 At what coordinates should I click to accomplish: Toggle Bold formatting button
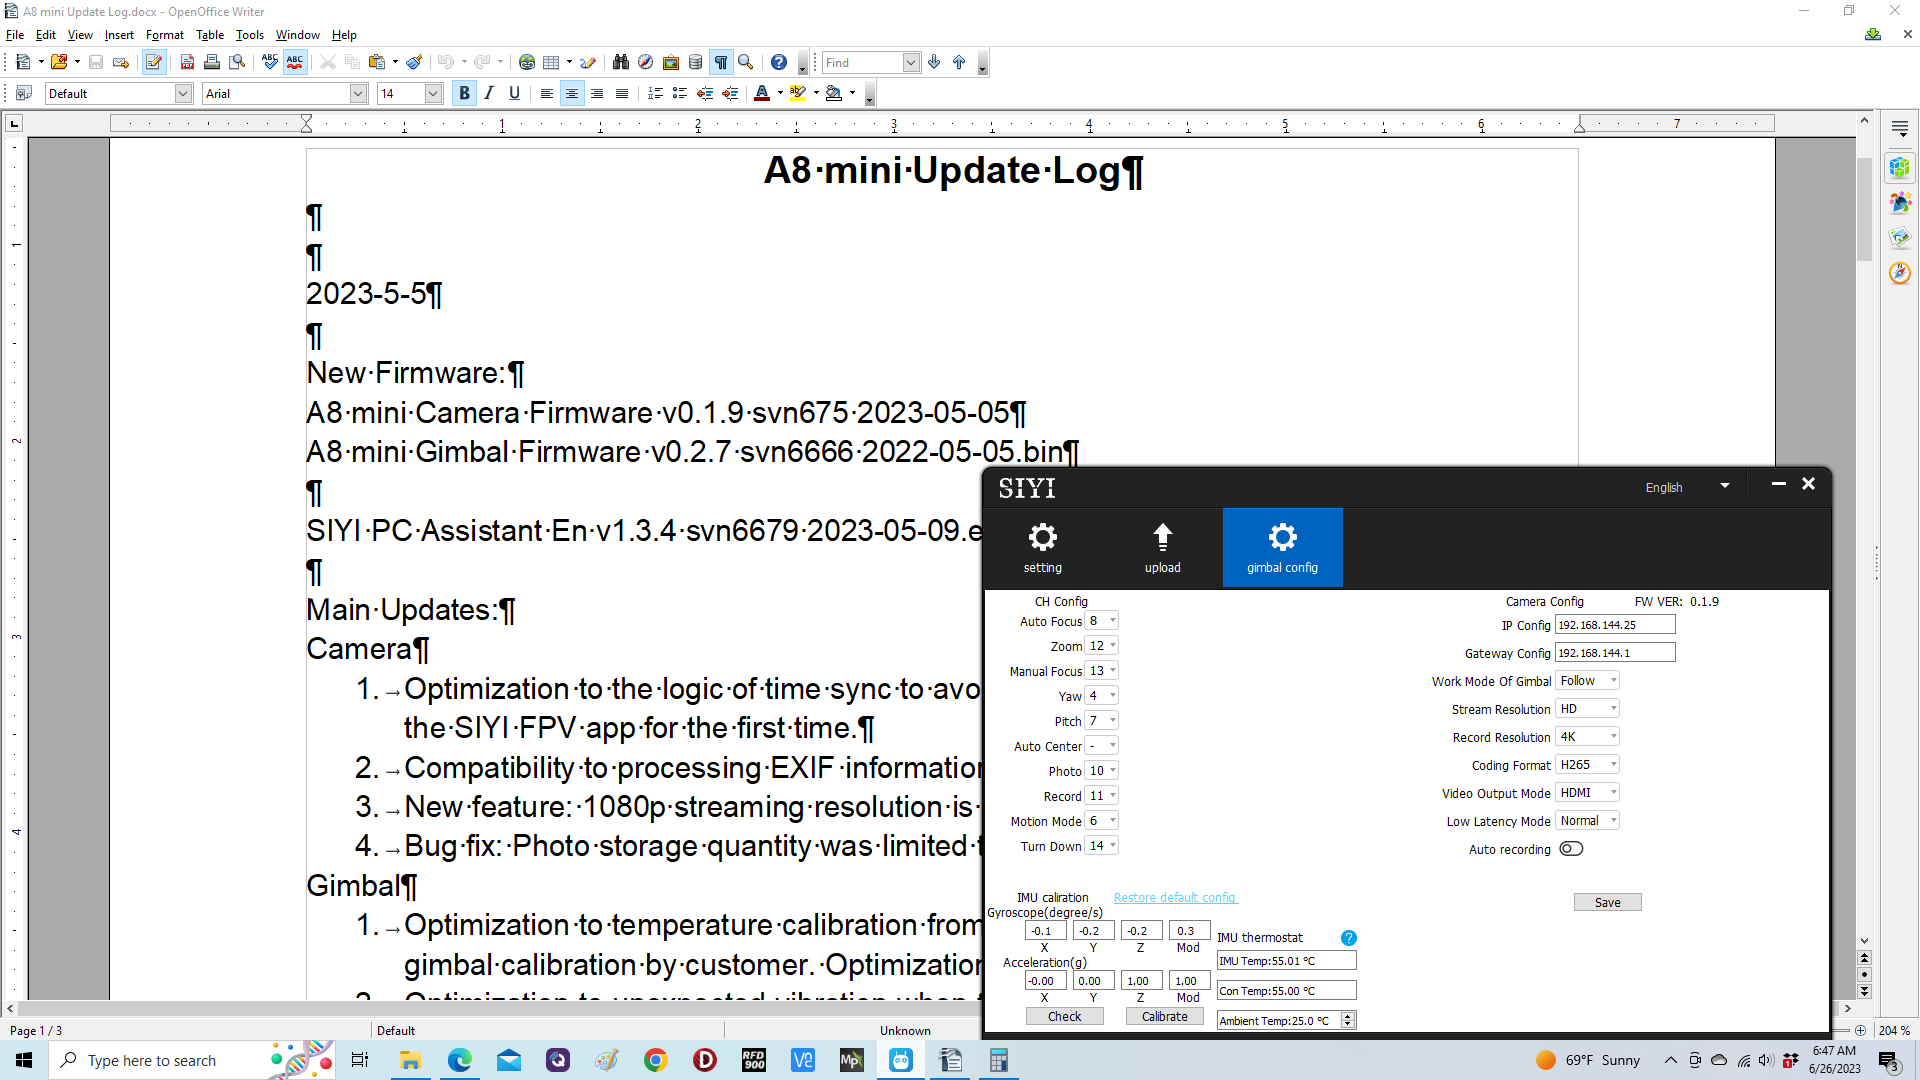point(464,93)
